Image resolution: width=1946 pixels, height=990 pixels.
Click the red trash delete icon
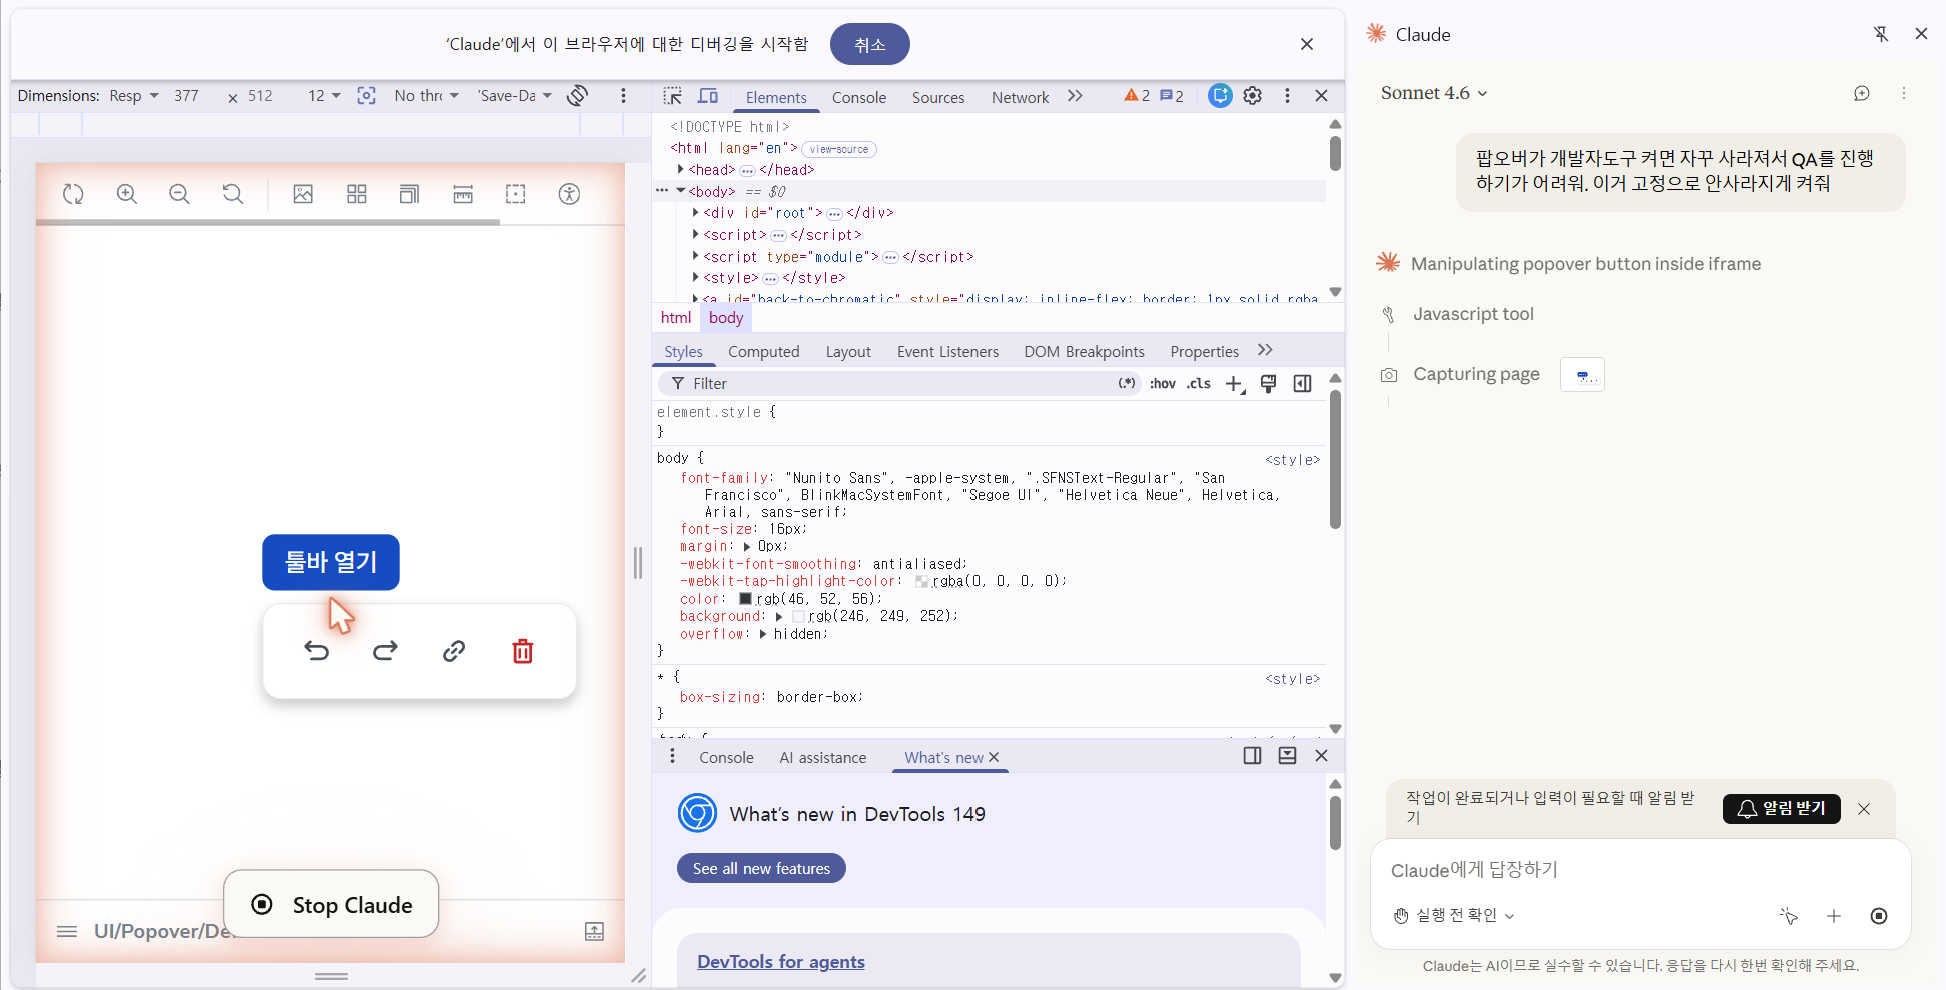click(x=523, y=651)
